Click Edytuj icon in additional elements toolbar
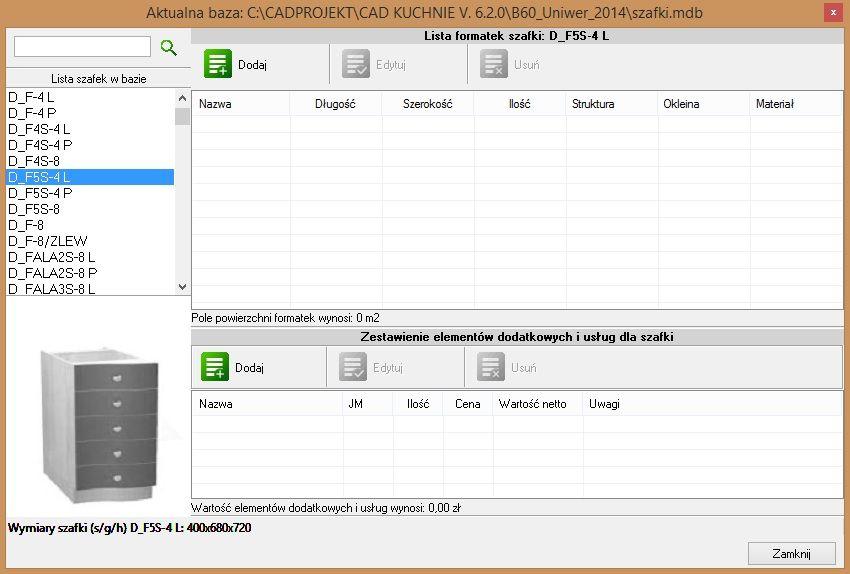The image size is (850, 574). pos(353,367)
